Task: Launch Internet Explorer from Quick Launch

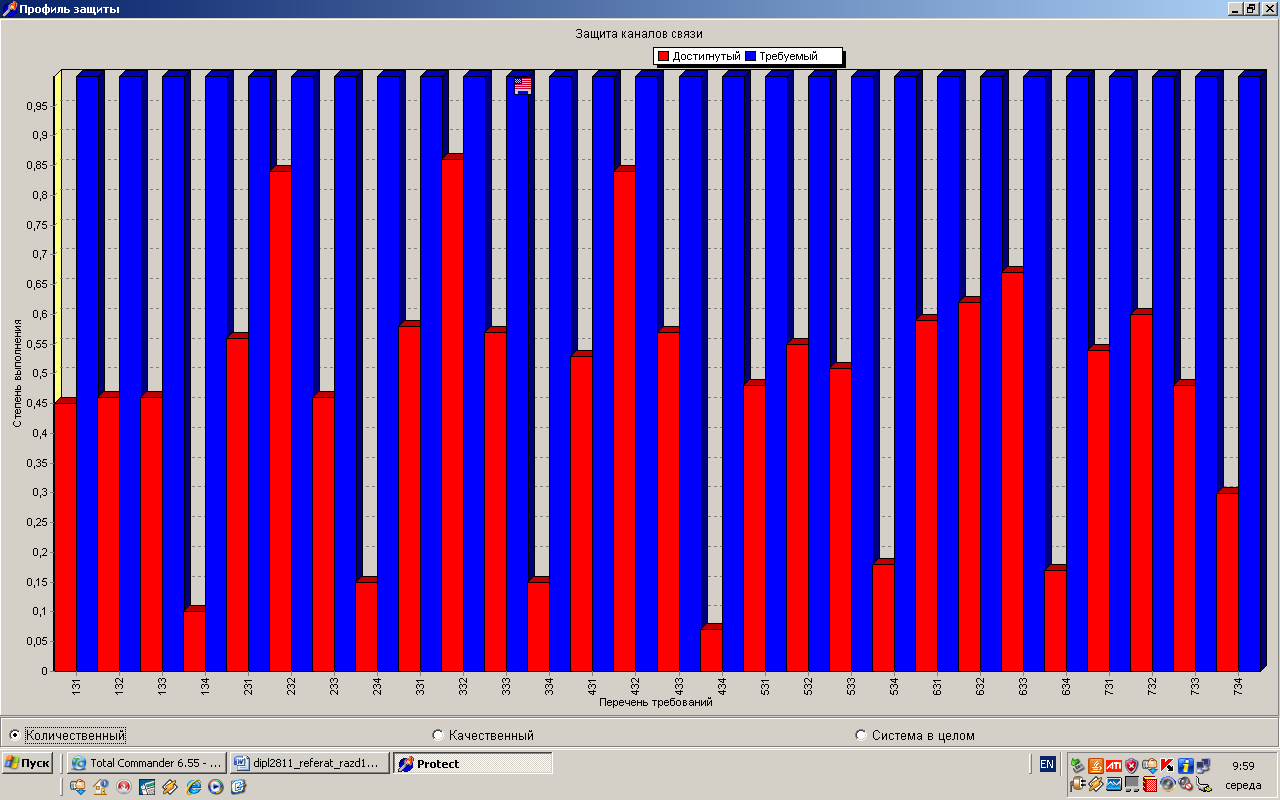Action: pyautogui.click(x=194, y=787)
